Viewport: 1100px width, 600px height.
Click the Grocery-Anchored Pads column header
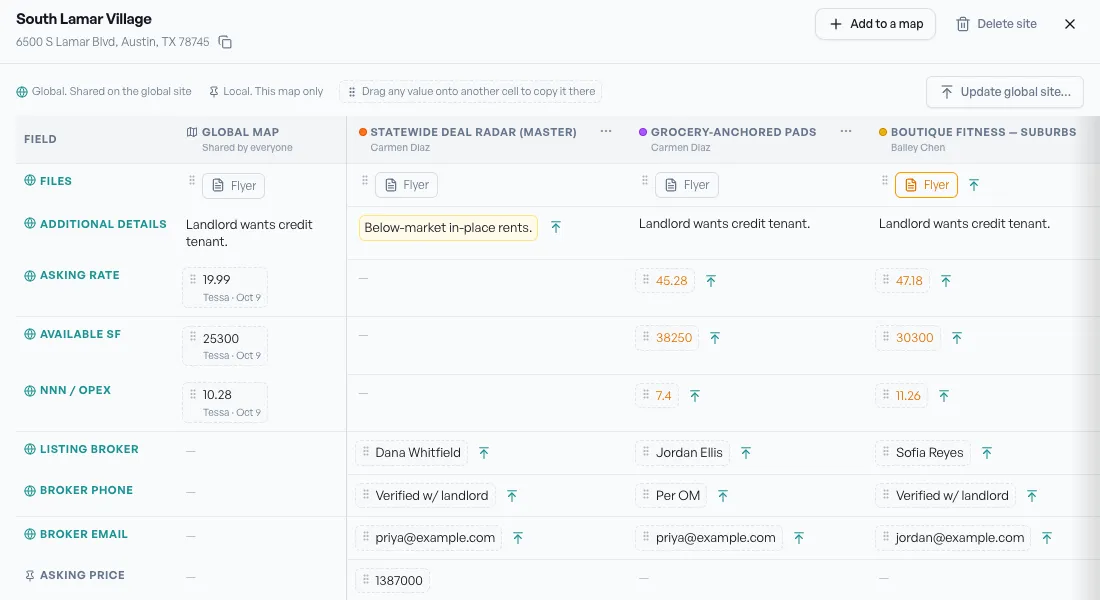(x=733, y=132)
